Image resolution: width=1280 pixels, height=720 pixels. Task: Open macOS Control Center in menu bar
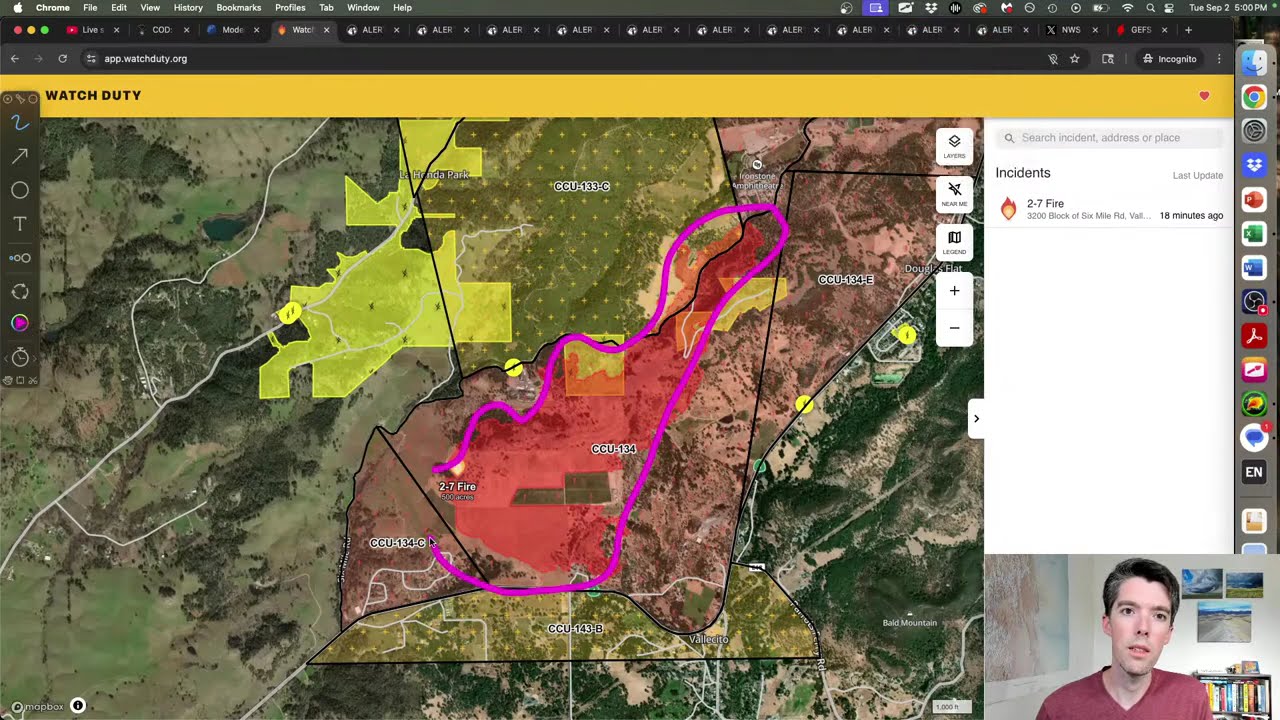point(1169,8)
